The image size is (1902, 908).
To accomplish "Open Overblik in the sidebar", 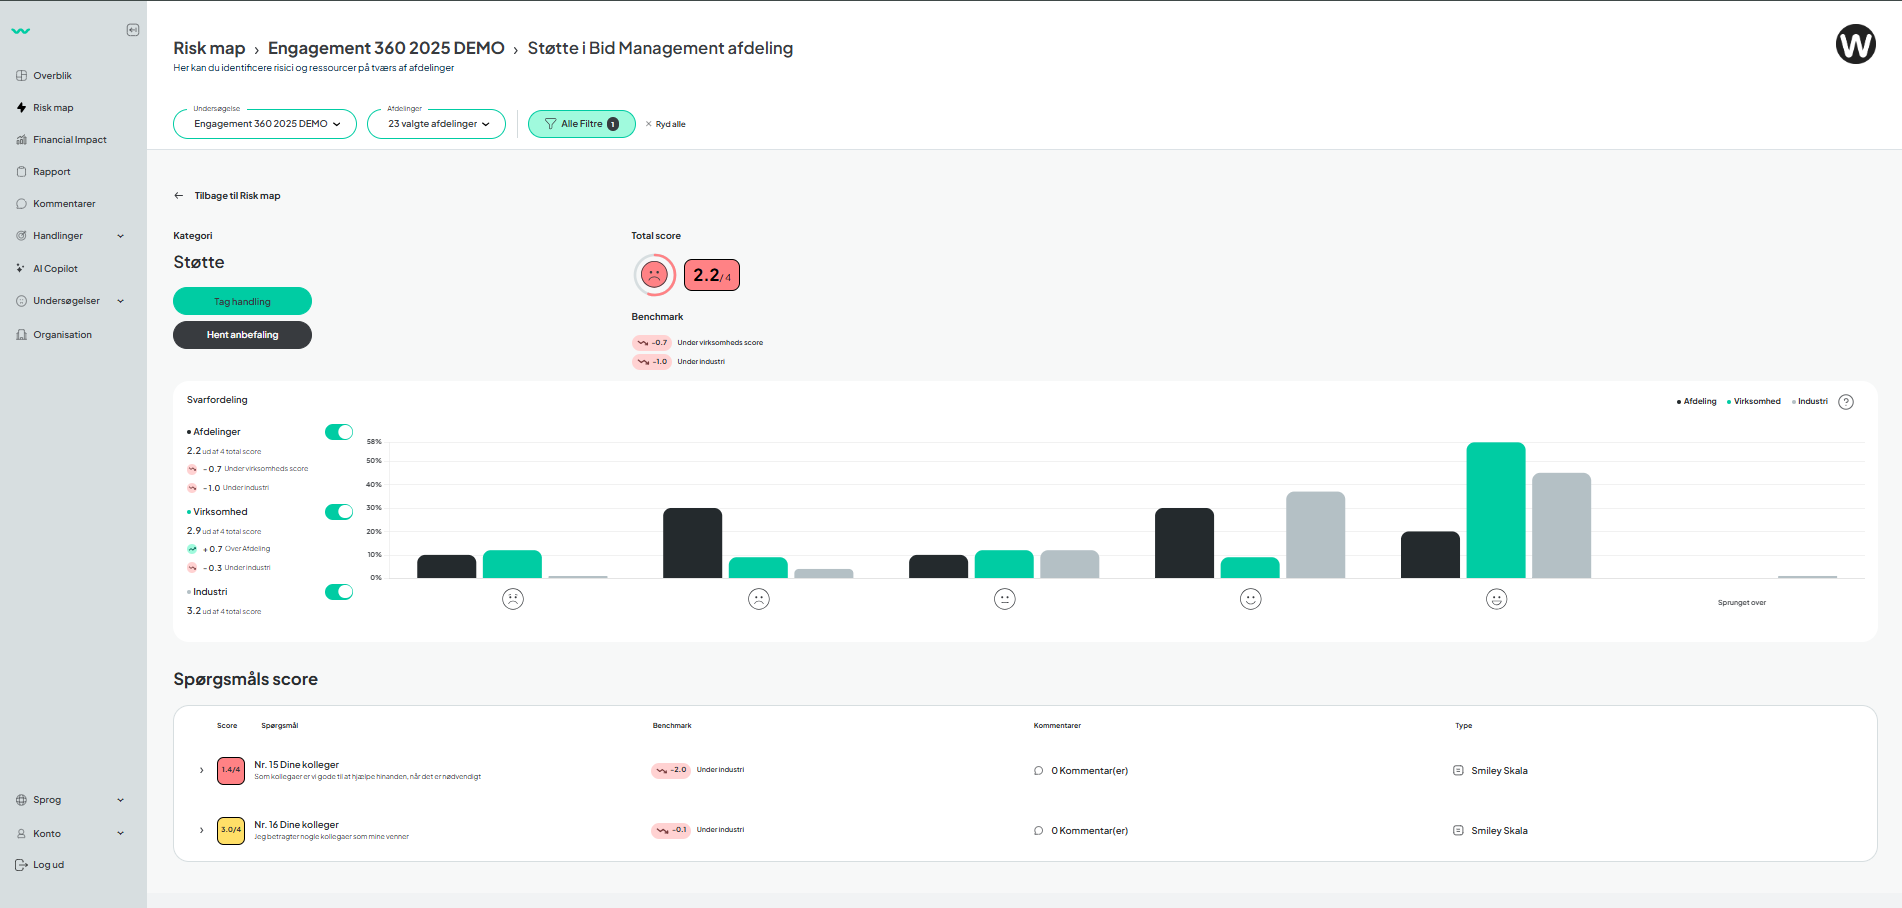I will coord(52,76).
